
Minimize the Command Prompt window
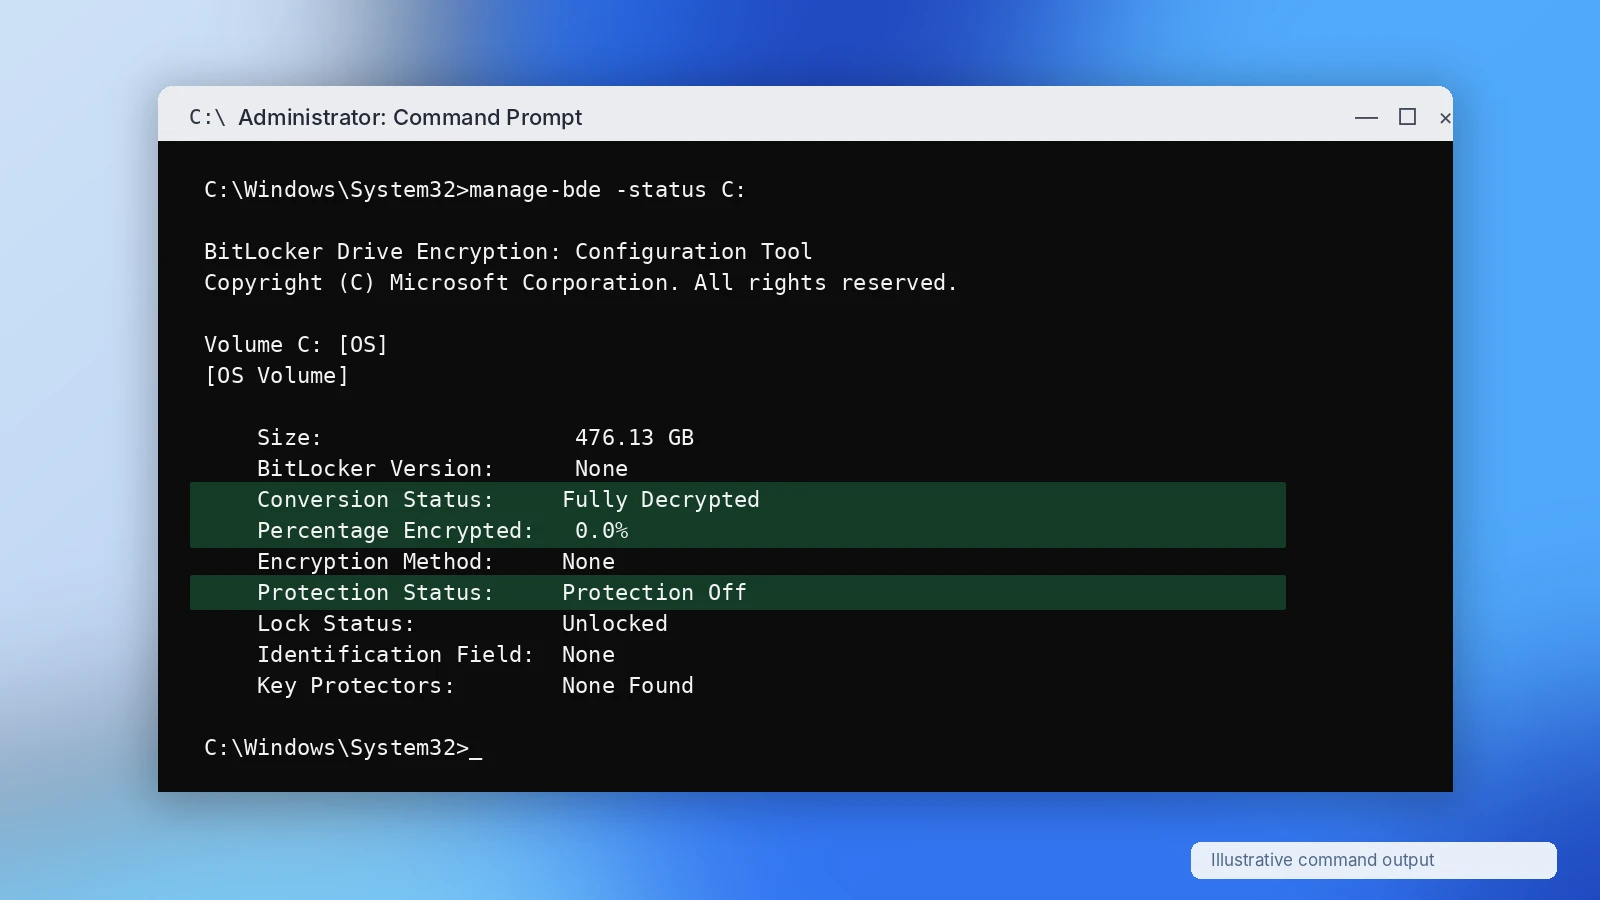coord(1366,117)
